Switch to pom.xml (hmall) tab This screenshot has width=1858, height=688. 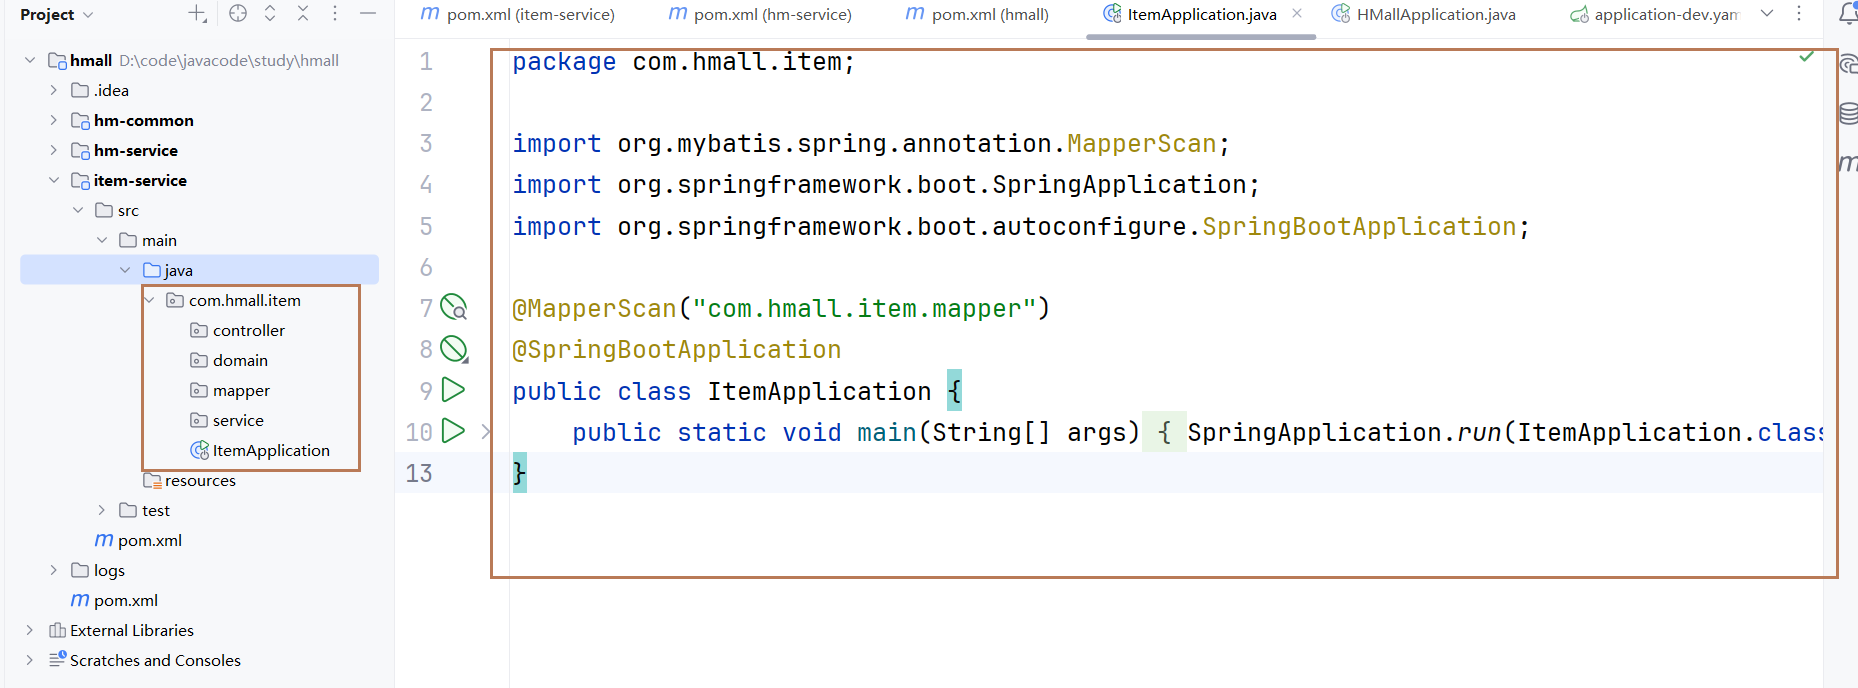(978, 14)
